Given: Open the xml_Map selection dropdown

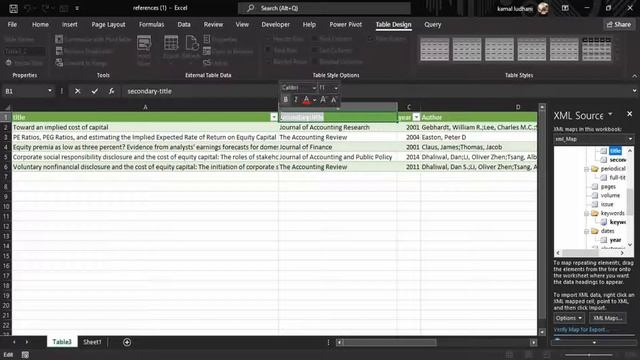Looking at the screenshot, I should tap(630, 139).
